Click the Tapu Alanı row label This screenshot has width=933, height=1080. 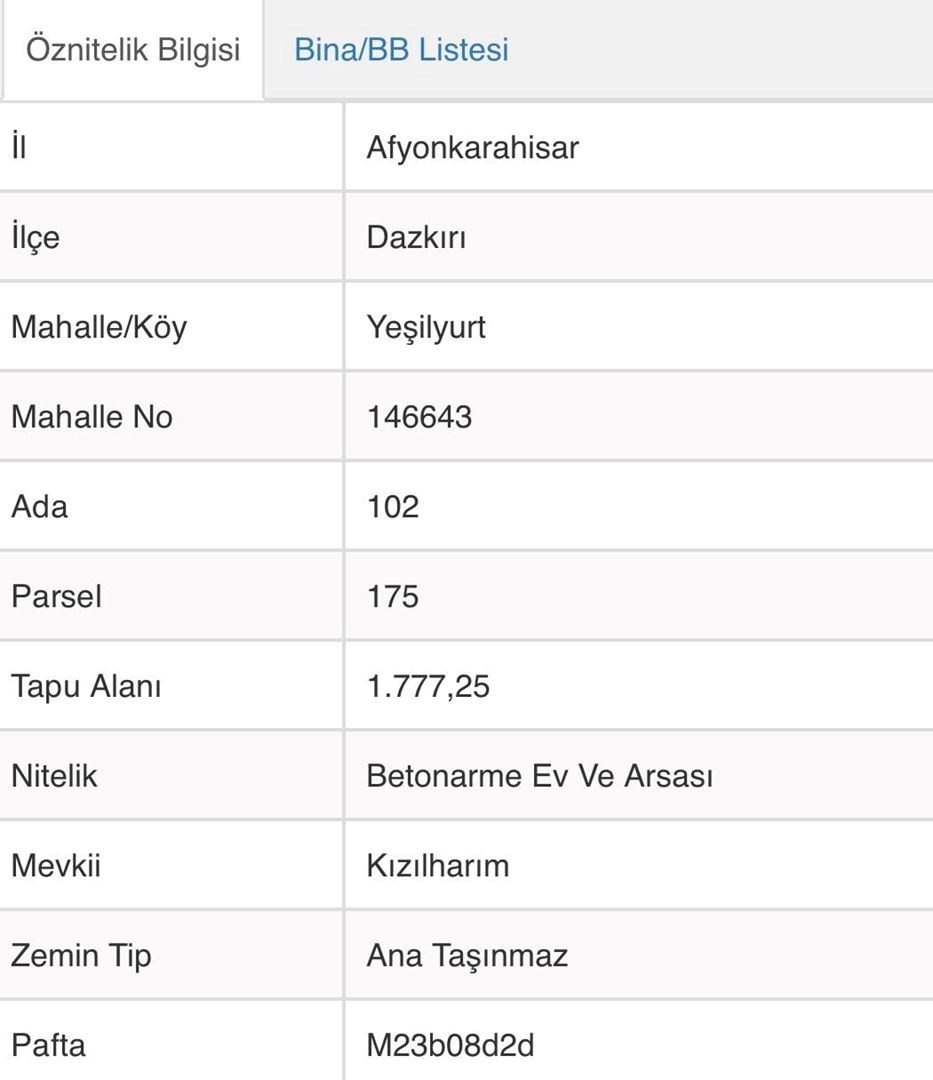click(x=86, y=686)
